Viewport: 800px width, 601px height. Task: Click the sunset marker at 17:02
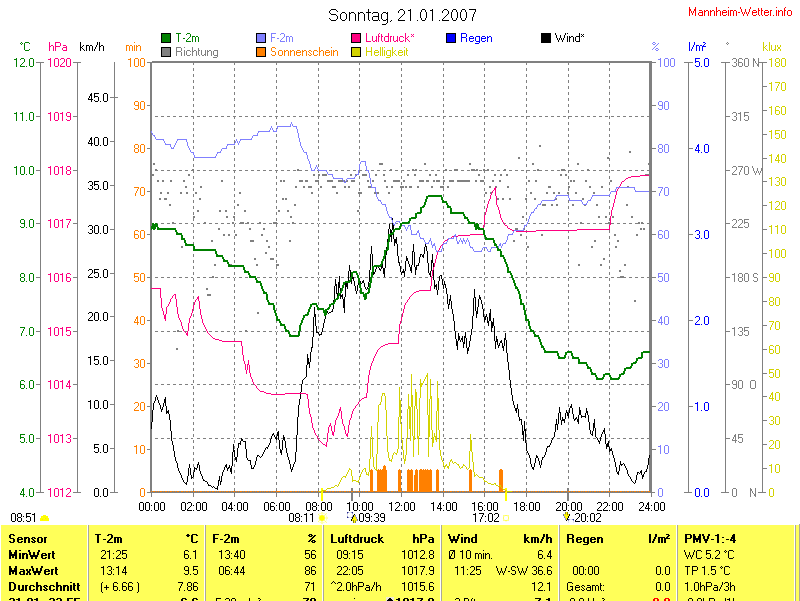(x=506, y=519)
